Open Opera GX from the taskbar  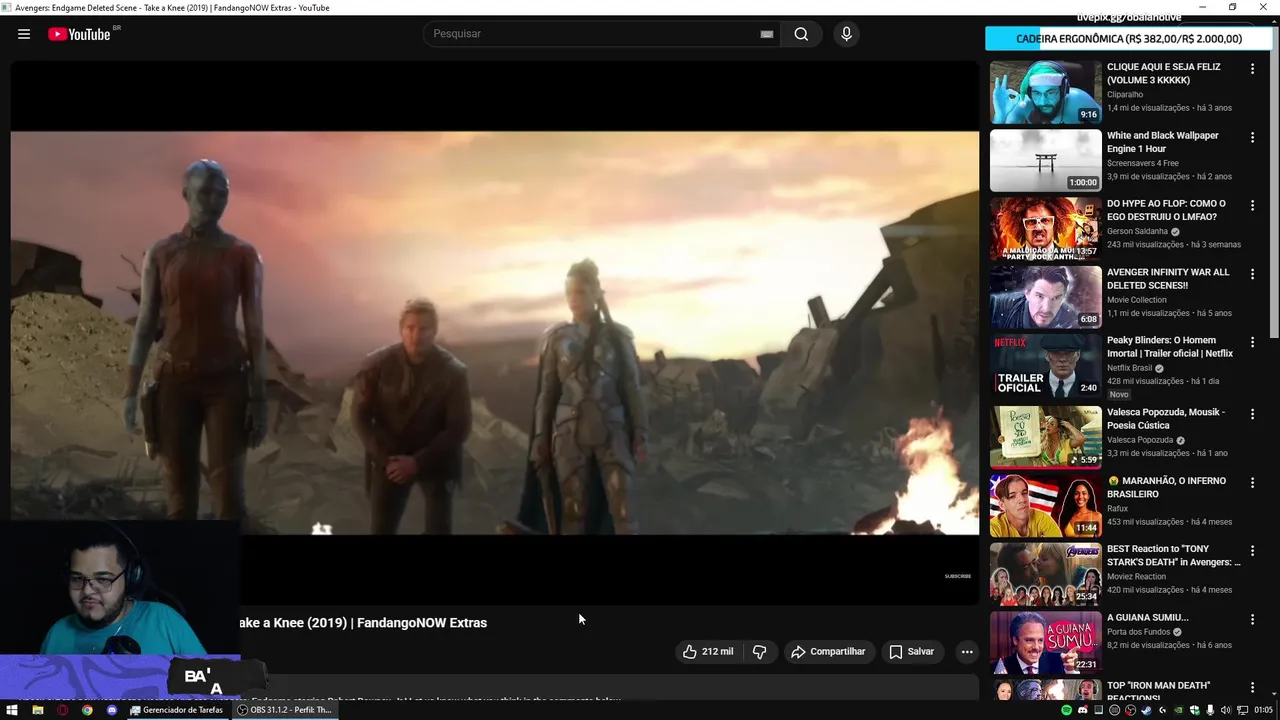click(62, 710)
